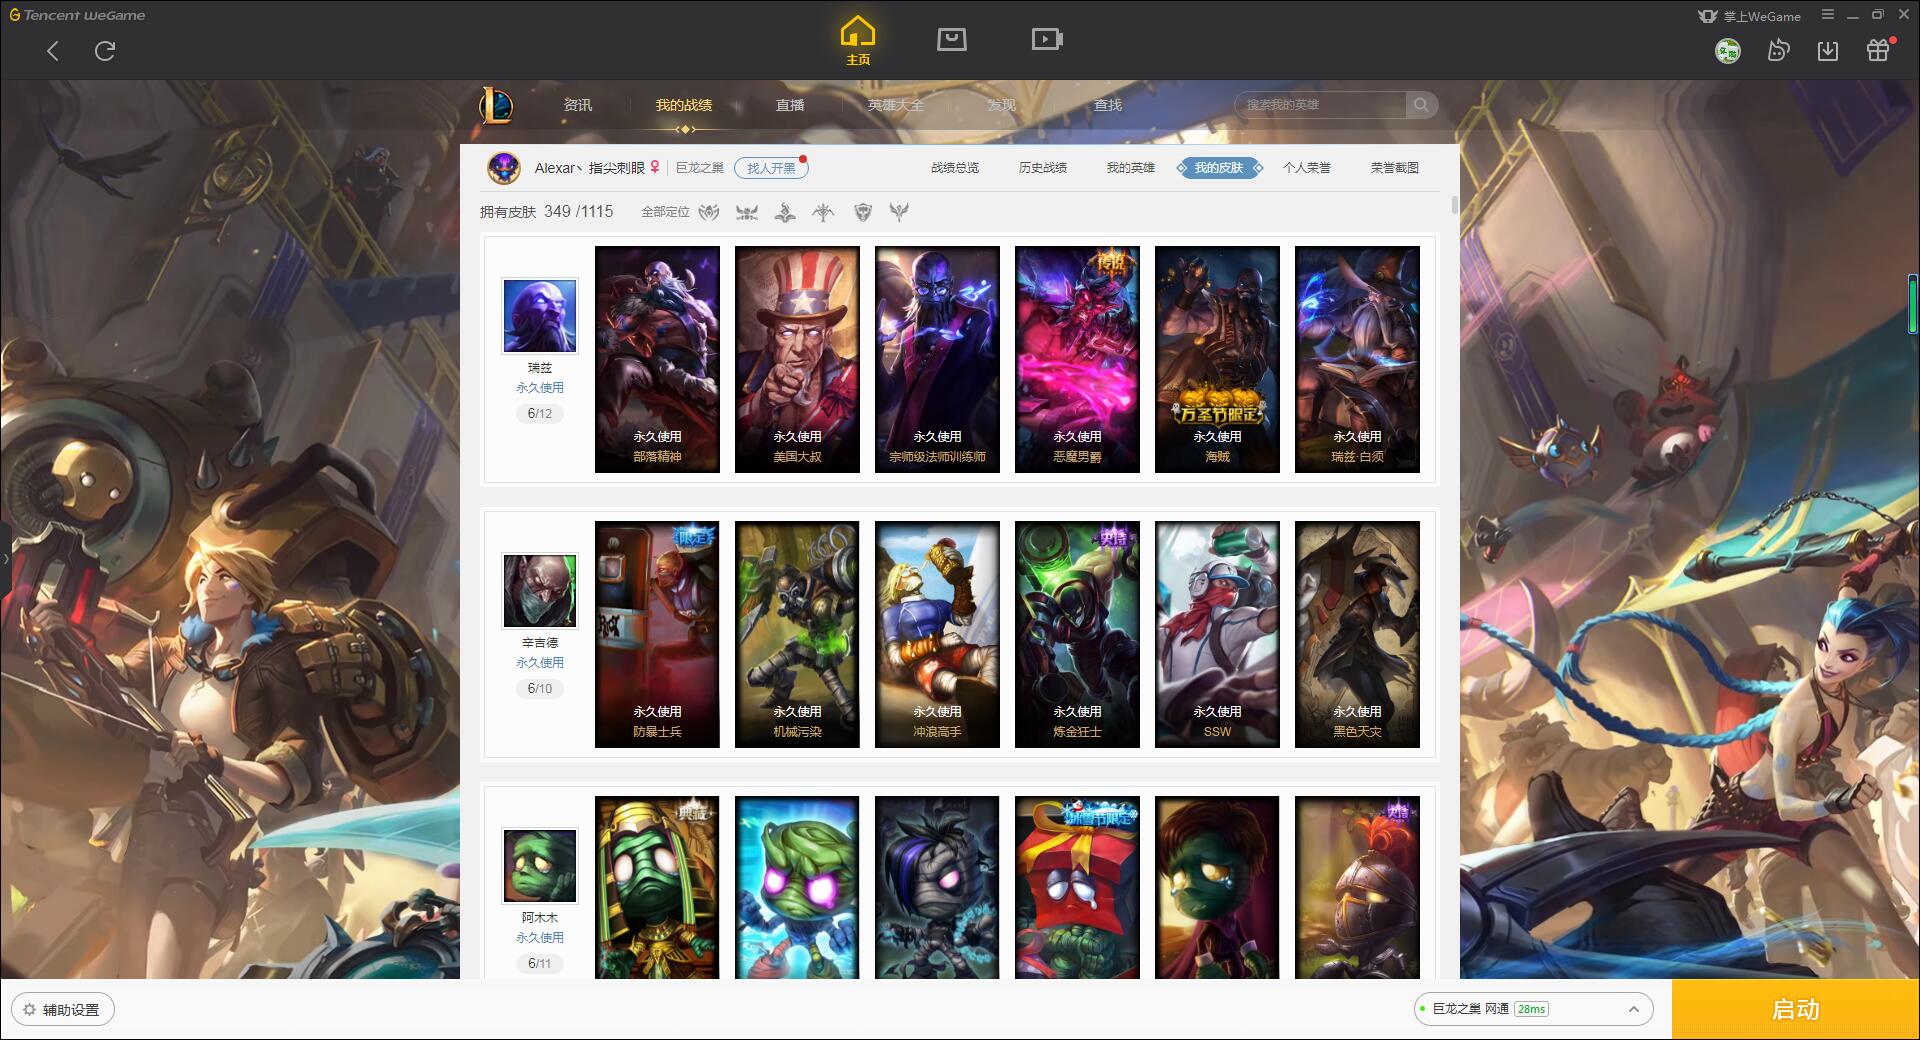This screenshot has height=1040, width=1920.
Task: Open the 部落精神 skin card
Action: pos(657,359)
